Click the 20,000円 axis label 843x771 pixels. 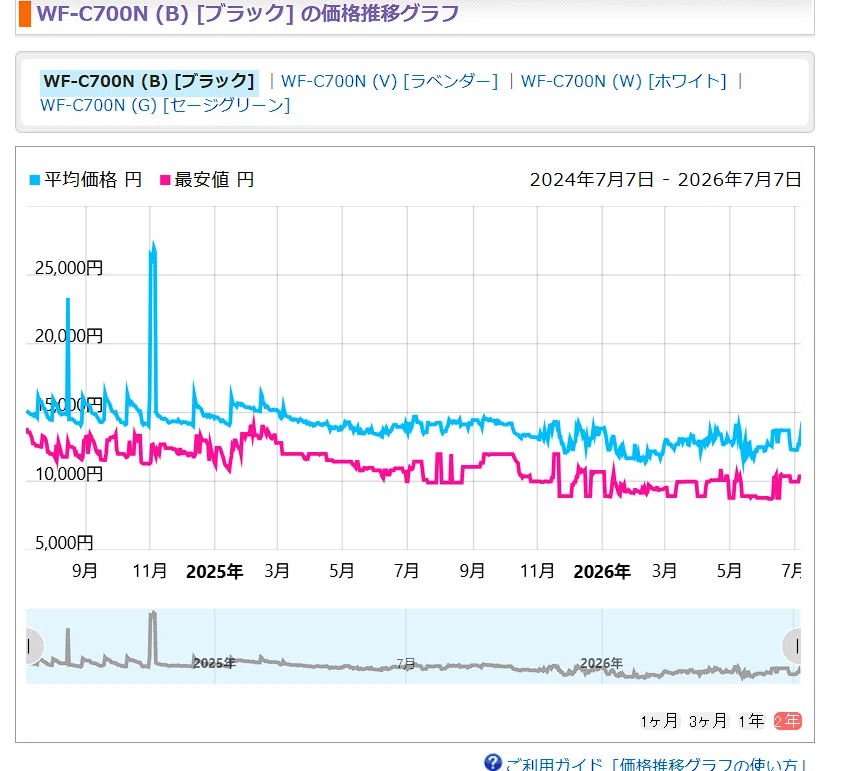tap(69, 335)
